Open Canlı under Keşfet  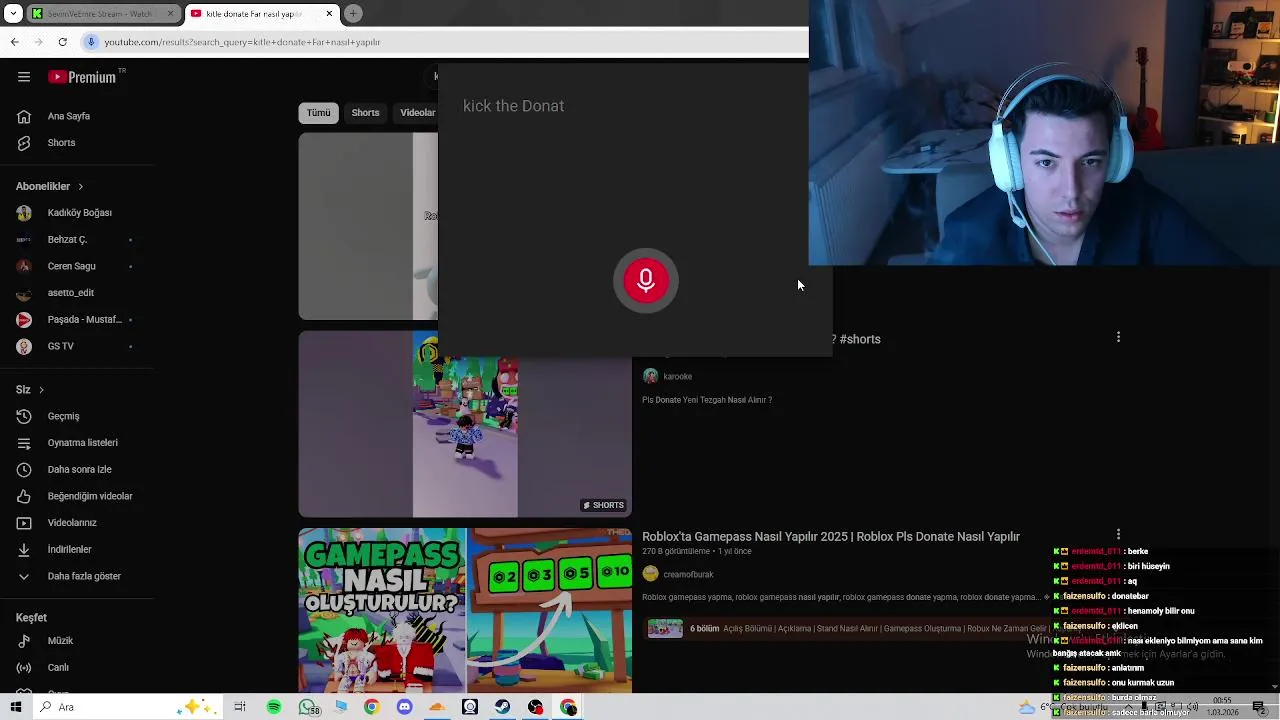[76, 667]
